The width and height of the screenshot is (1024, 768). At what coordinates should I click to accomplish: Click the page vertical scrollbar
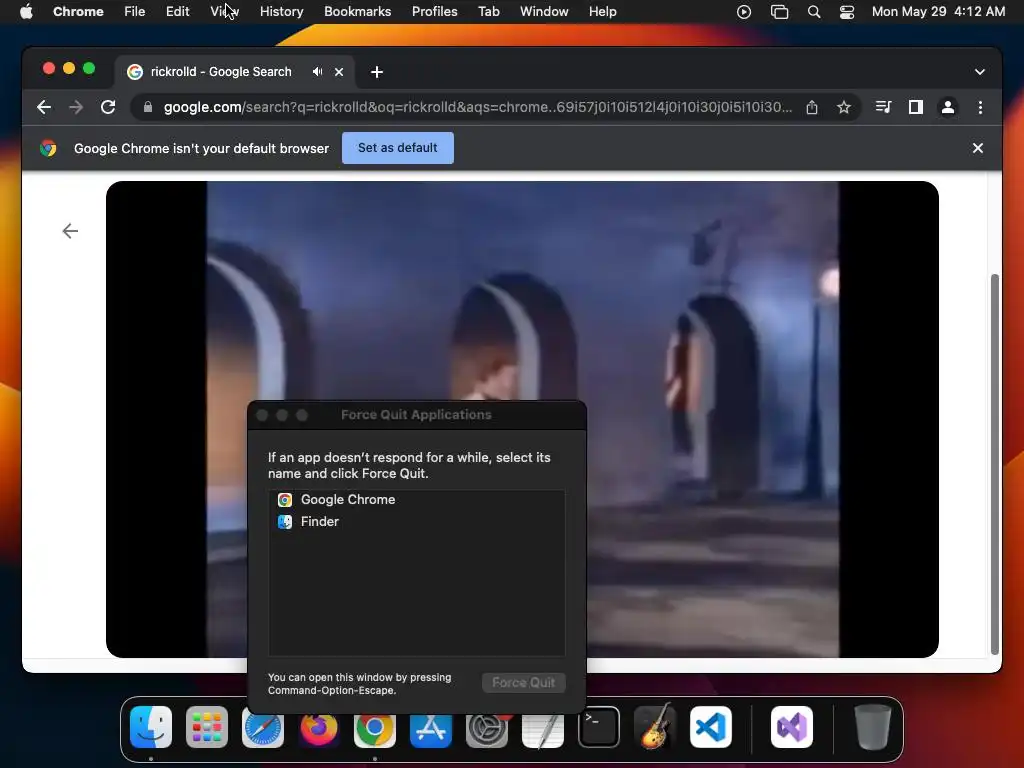point(995,464)
